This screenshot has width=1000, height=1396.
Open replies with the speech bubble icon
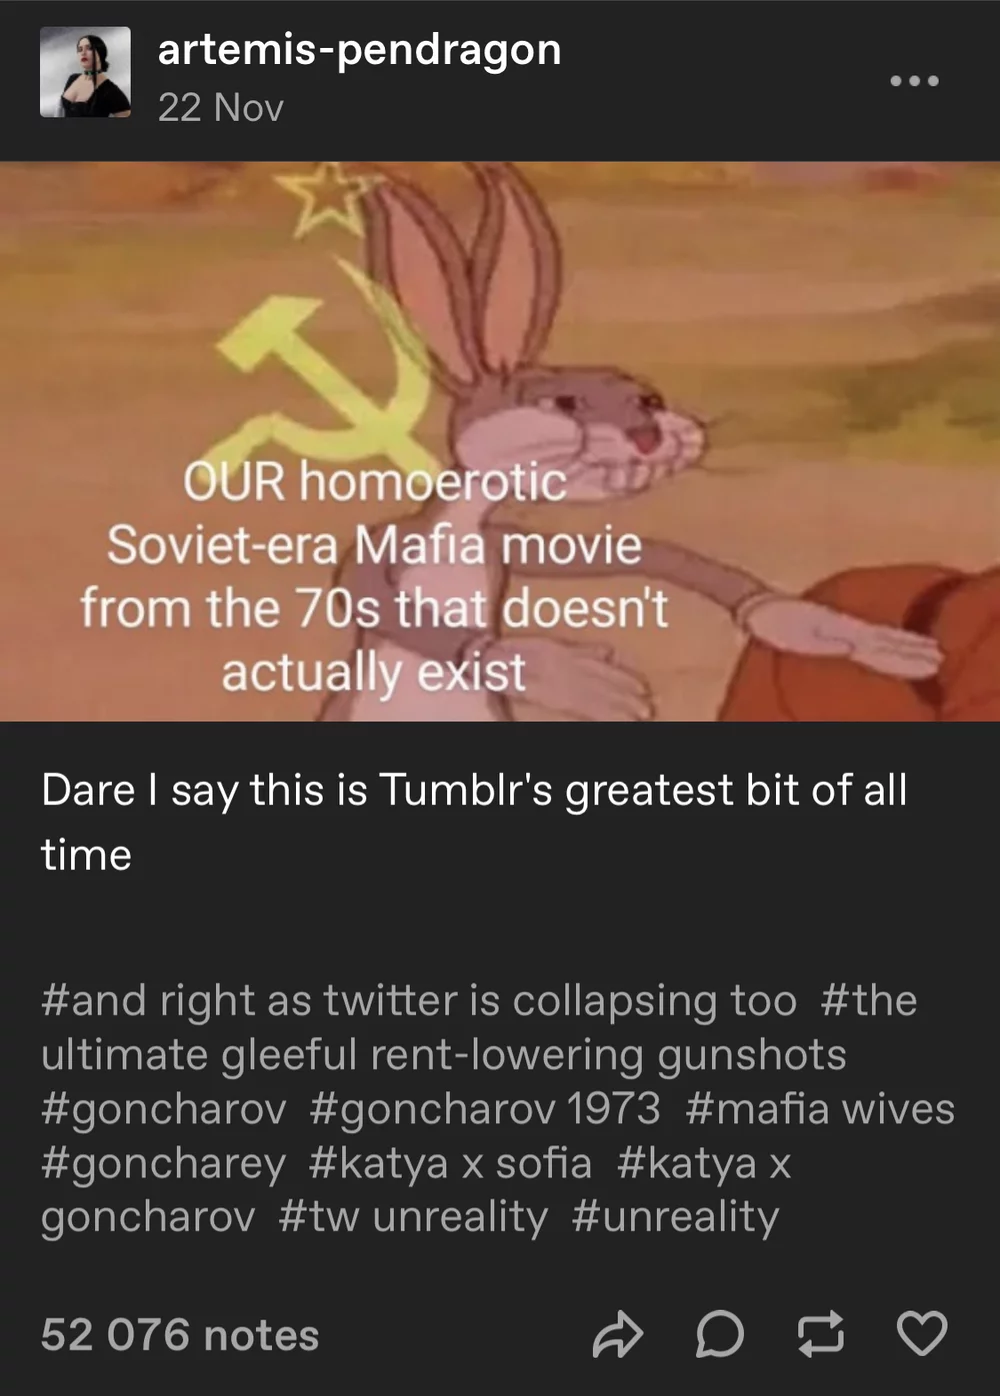(x=719, y=1334)
